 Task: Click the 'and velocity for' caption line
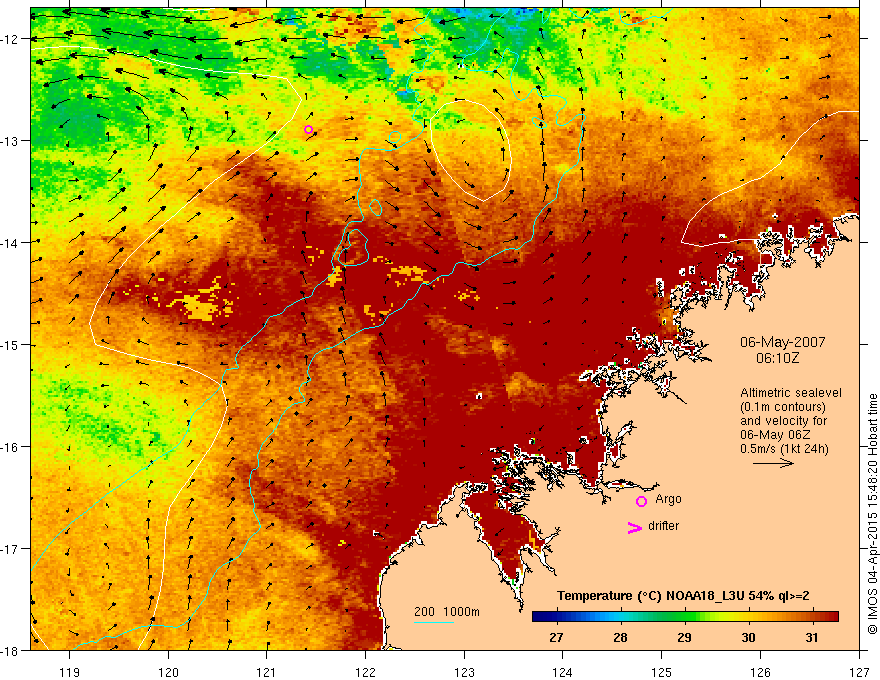pyautogui.click(x=783, y=421)
